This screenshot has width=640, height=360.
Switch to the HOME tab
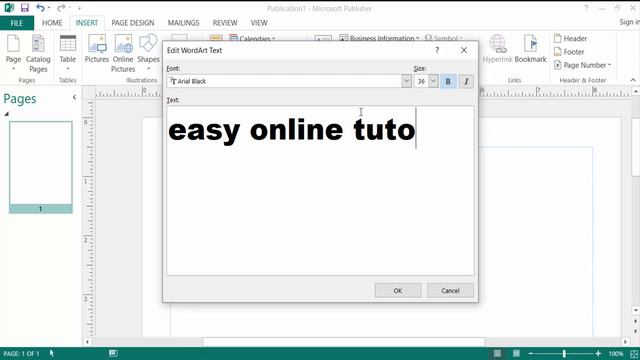[52, 23]
